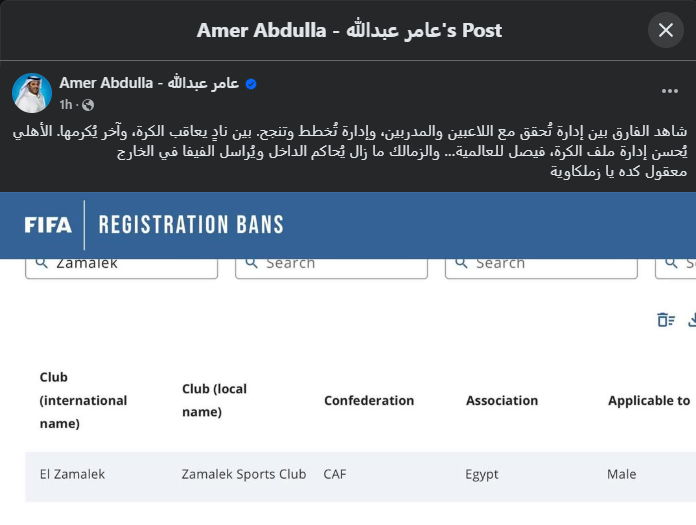The height and width of the screenshot is (525, 696).
Task: Focus the search field containing Zamalek
Action: [x=130, y=263]
